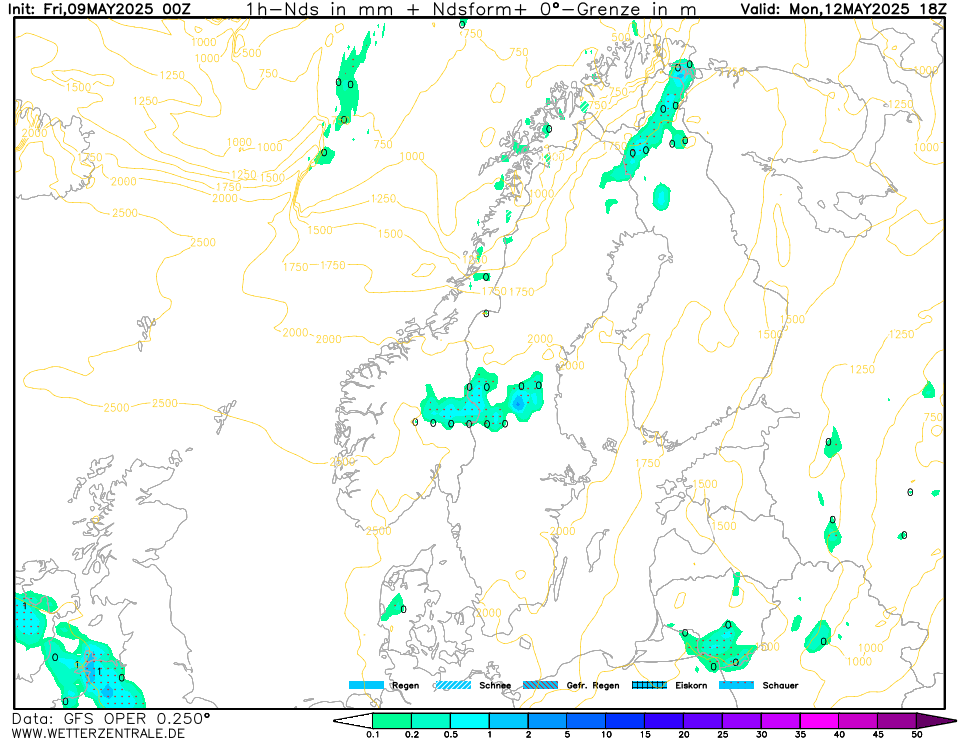The height and width of the screenshot is (741, 959).
Task: Select the 'Schauer' legend label
Action: coord(780,685)
